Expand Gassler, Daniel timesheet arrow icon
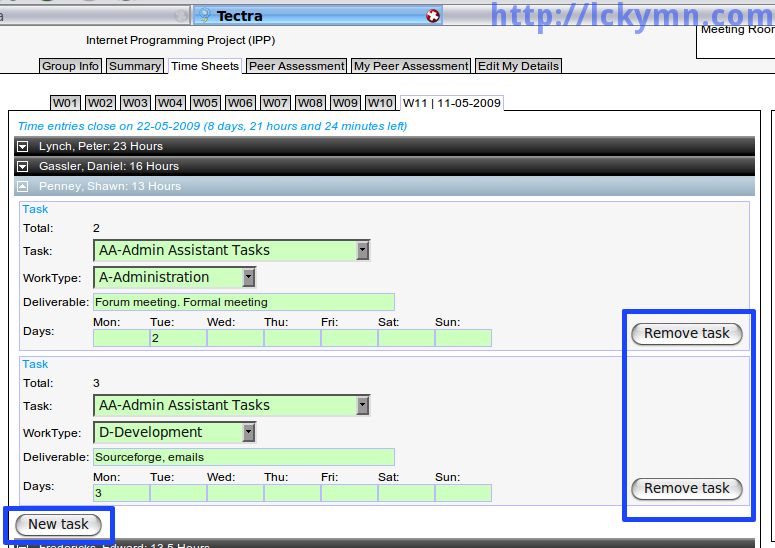This screenshot has height=548, width=775. (x=23, y=167)
